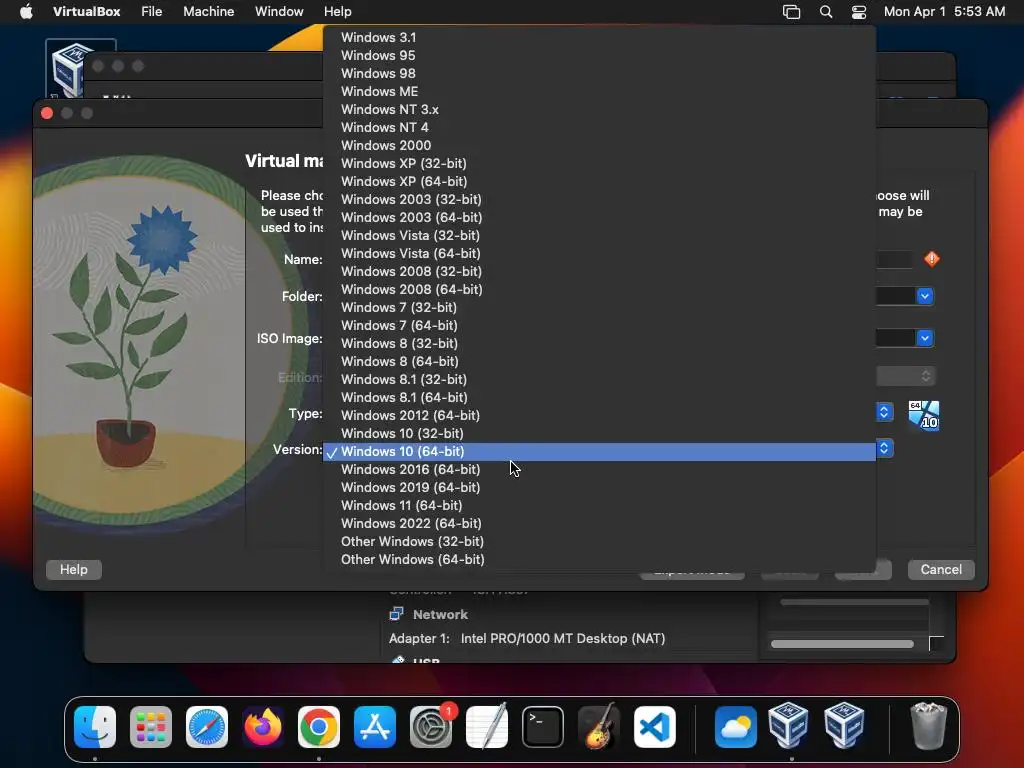Select Windows NT 3.x entry
The image size is (1024, 768).
599,109
